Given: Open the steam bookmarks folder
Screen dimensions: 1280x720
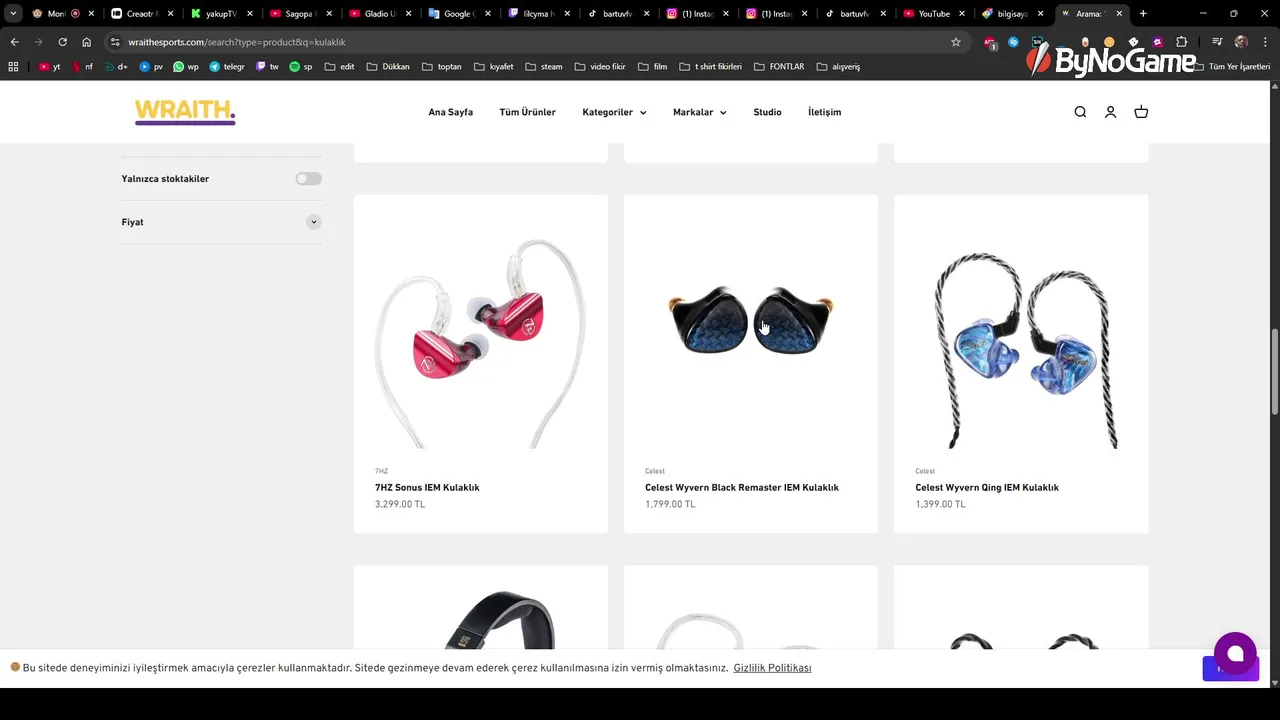Looking at the screenshot, I should [x=544, y=67].
